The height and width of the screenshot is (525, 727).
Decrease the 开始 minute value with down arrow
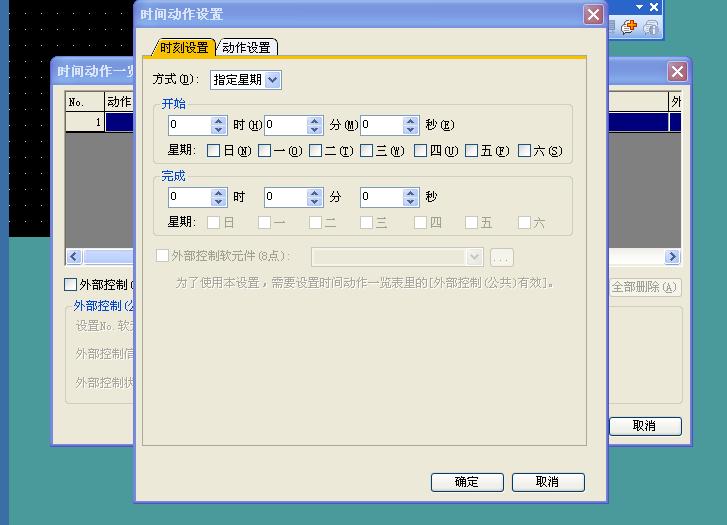point(315,130)
